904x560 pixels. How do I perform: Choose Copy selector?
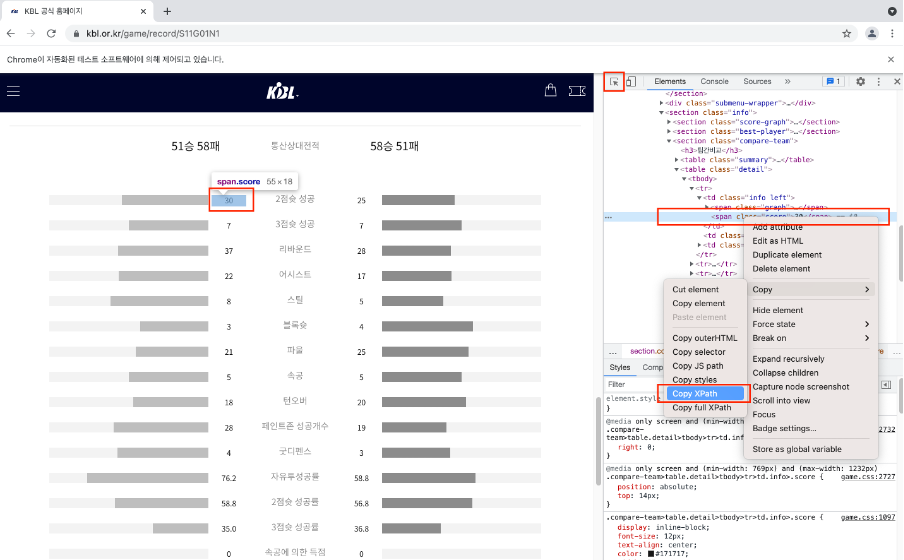[x=699, y=352]
